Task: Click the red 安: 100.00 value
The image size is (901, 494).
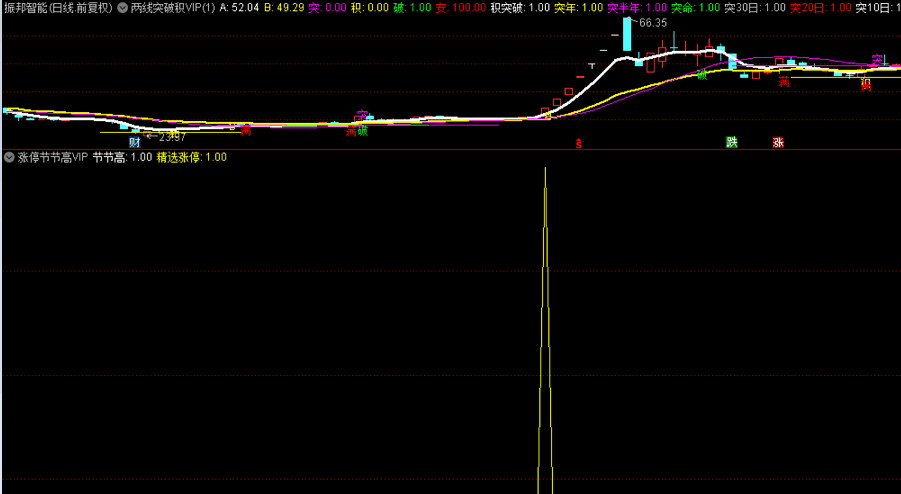Action: (x=461, y=7)
